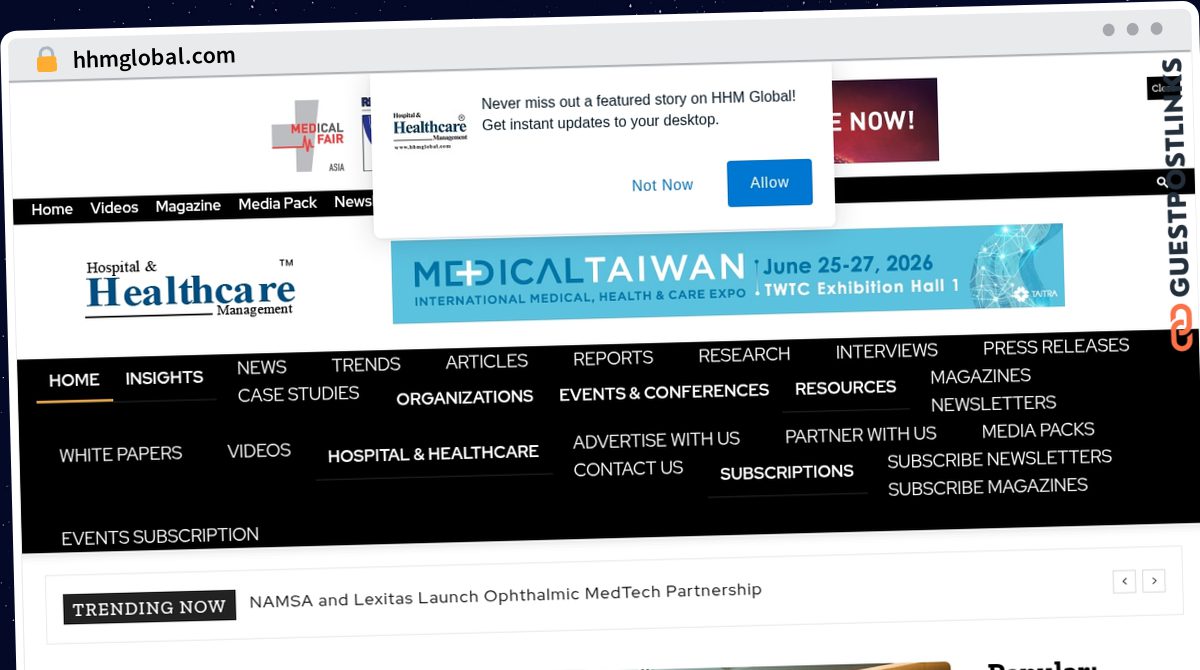Select HOME in the main navigation
1200x670 pixels.
coord(74,380)
